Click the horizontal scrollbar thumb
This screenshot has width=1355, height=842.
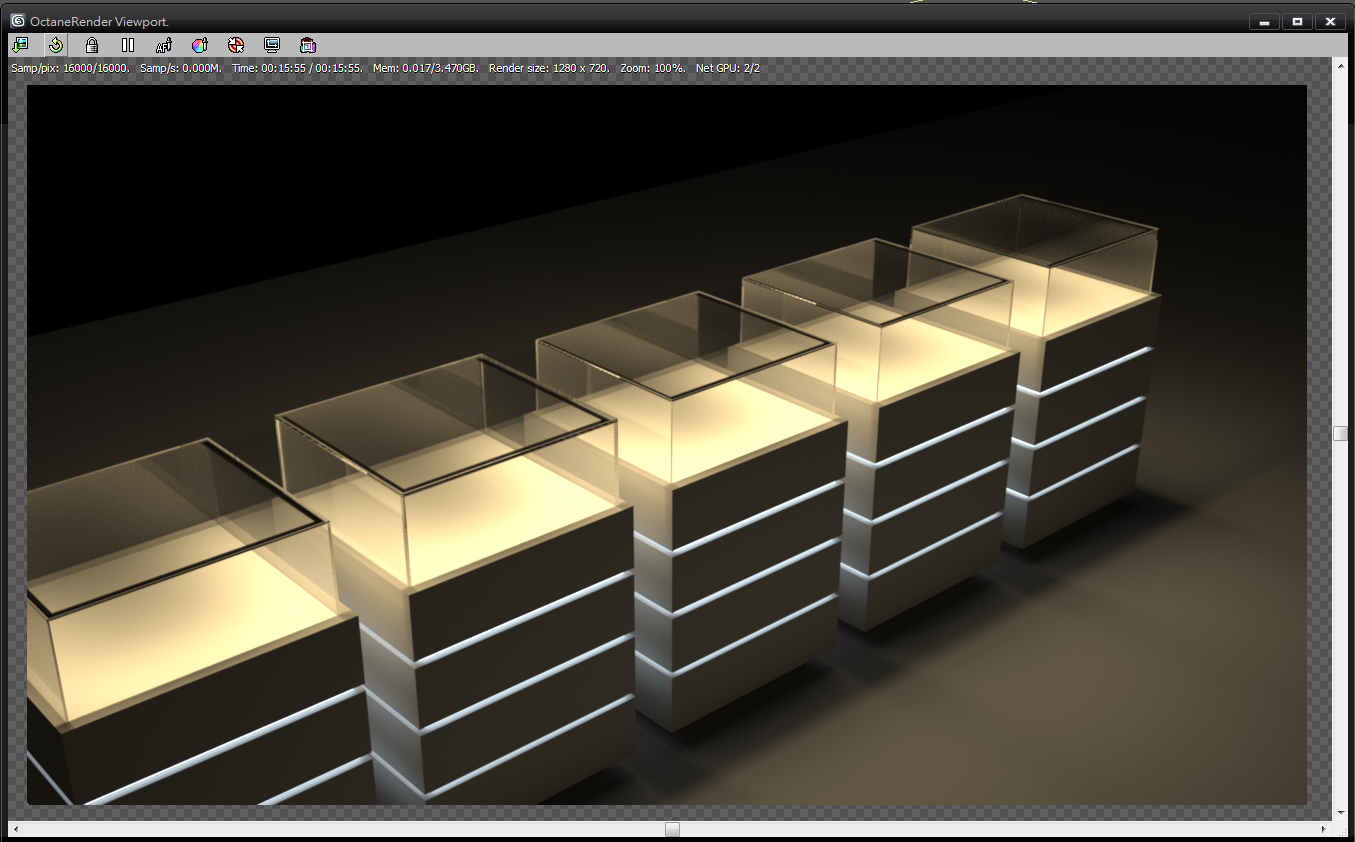673,829
